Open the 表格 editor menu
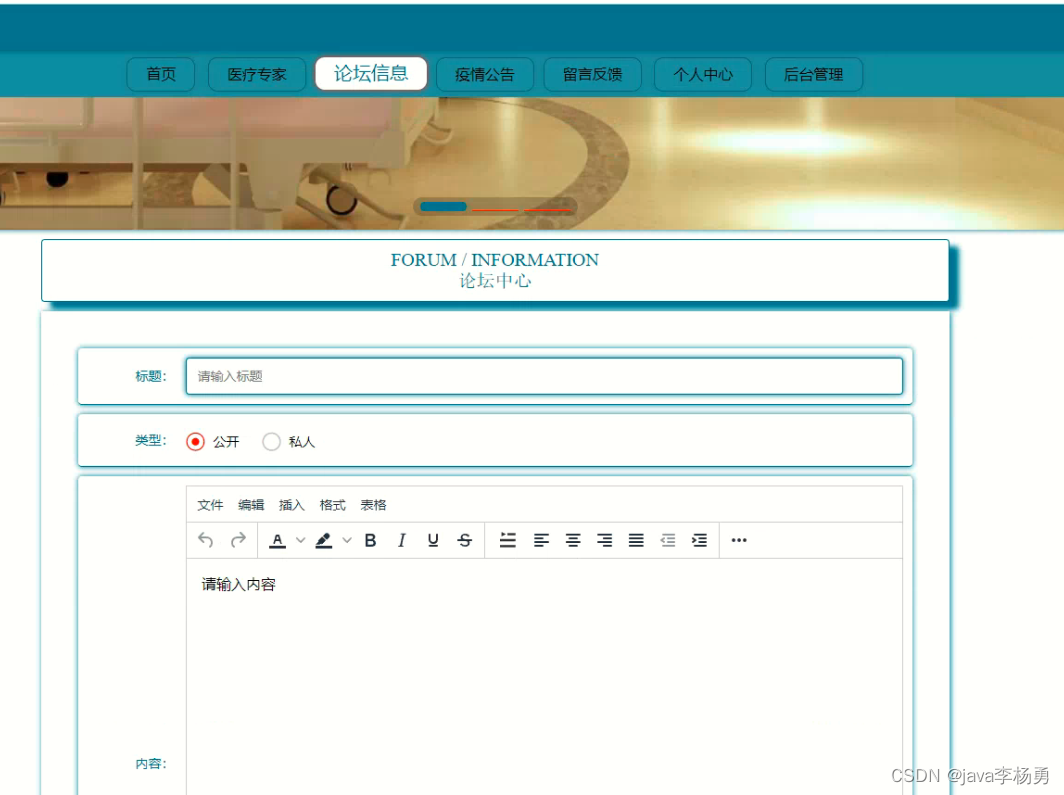Viewport: 1064px width, 795px height. tap(373, 505)
